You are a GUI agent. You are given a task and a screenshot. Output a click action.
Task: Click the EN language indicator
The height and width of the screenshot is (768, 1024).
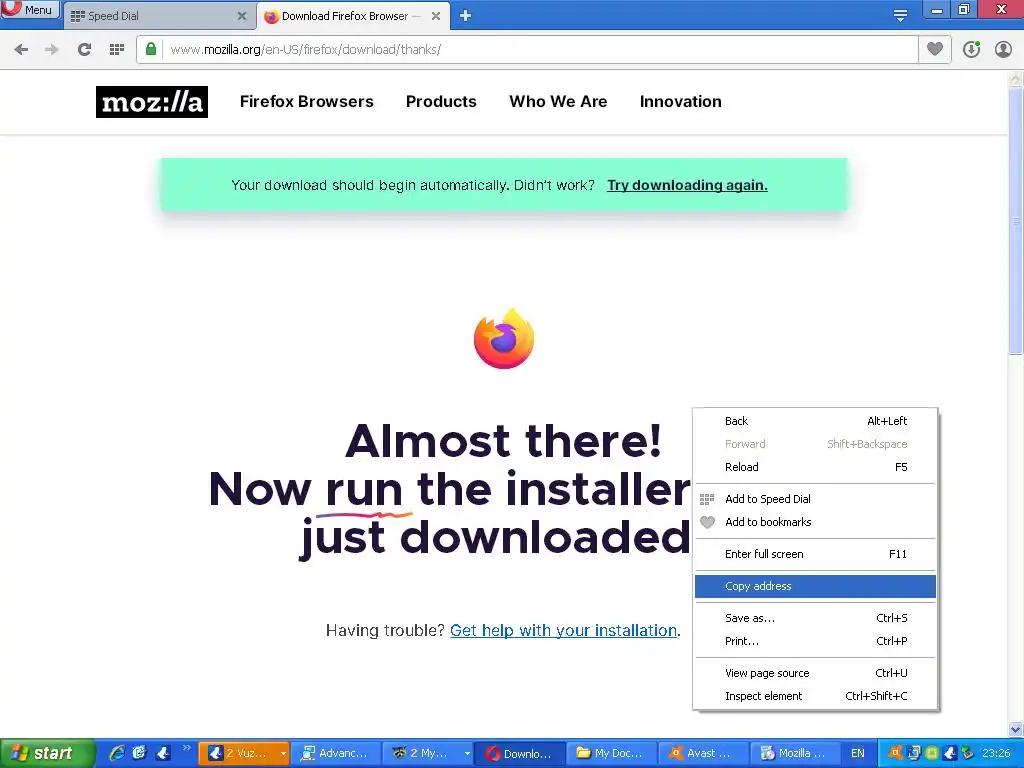857,753
